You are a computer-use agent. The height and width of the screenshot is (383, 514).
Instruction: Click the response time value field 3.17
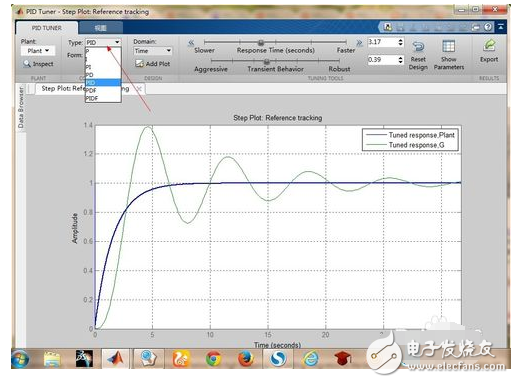383,42
